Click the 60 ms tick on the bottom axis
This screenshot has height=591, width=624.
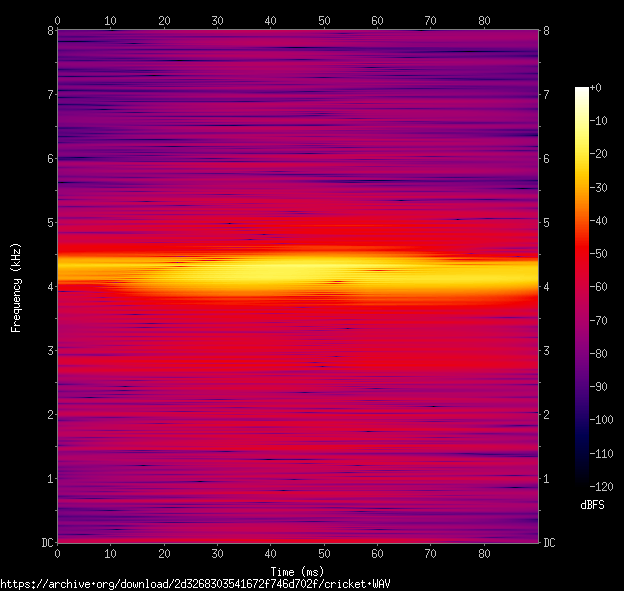(x=376, y=552)
